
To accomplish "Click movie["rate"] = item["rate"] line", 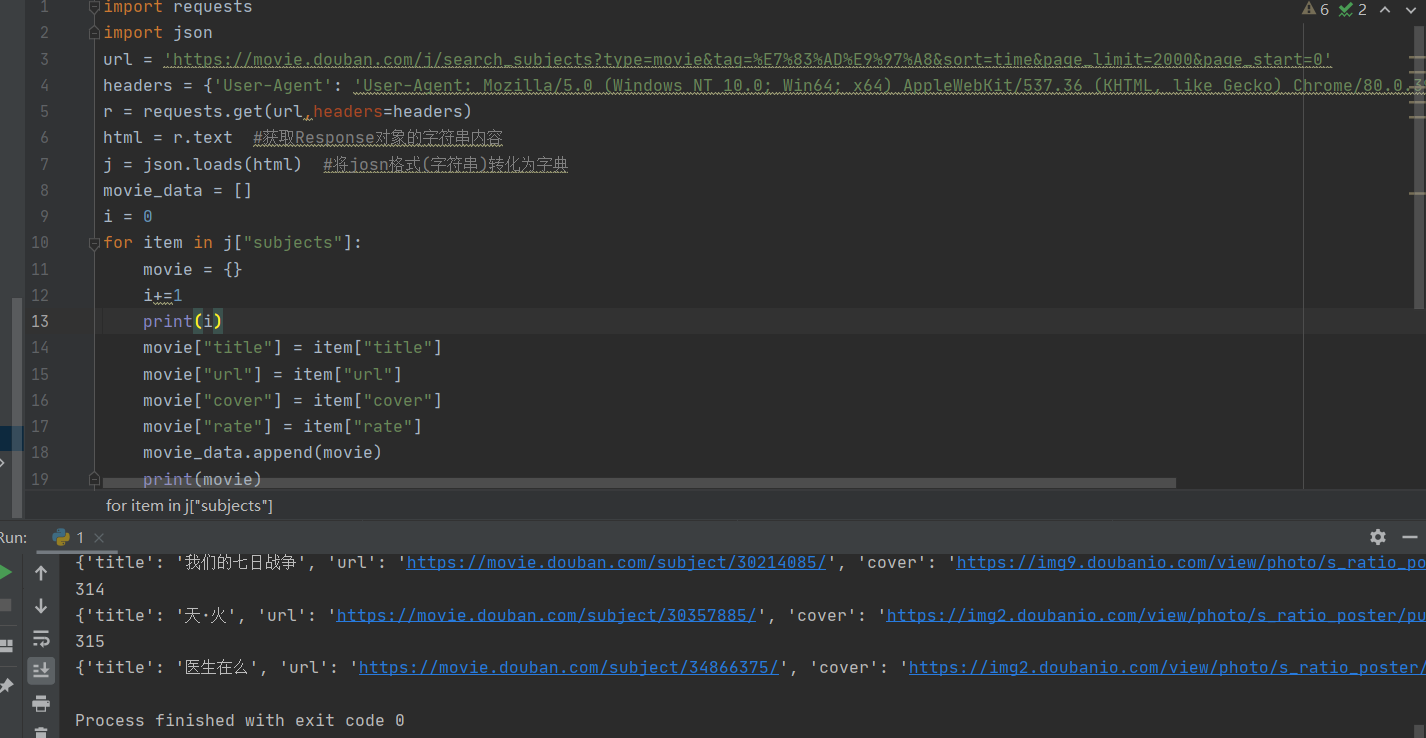I will [282, 426].
